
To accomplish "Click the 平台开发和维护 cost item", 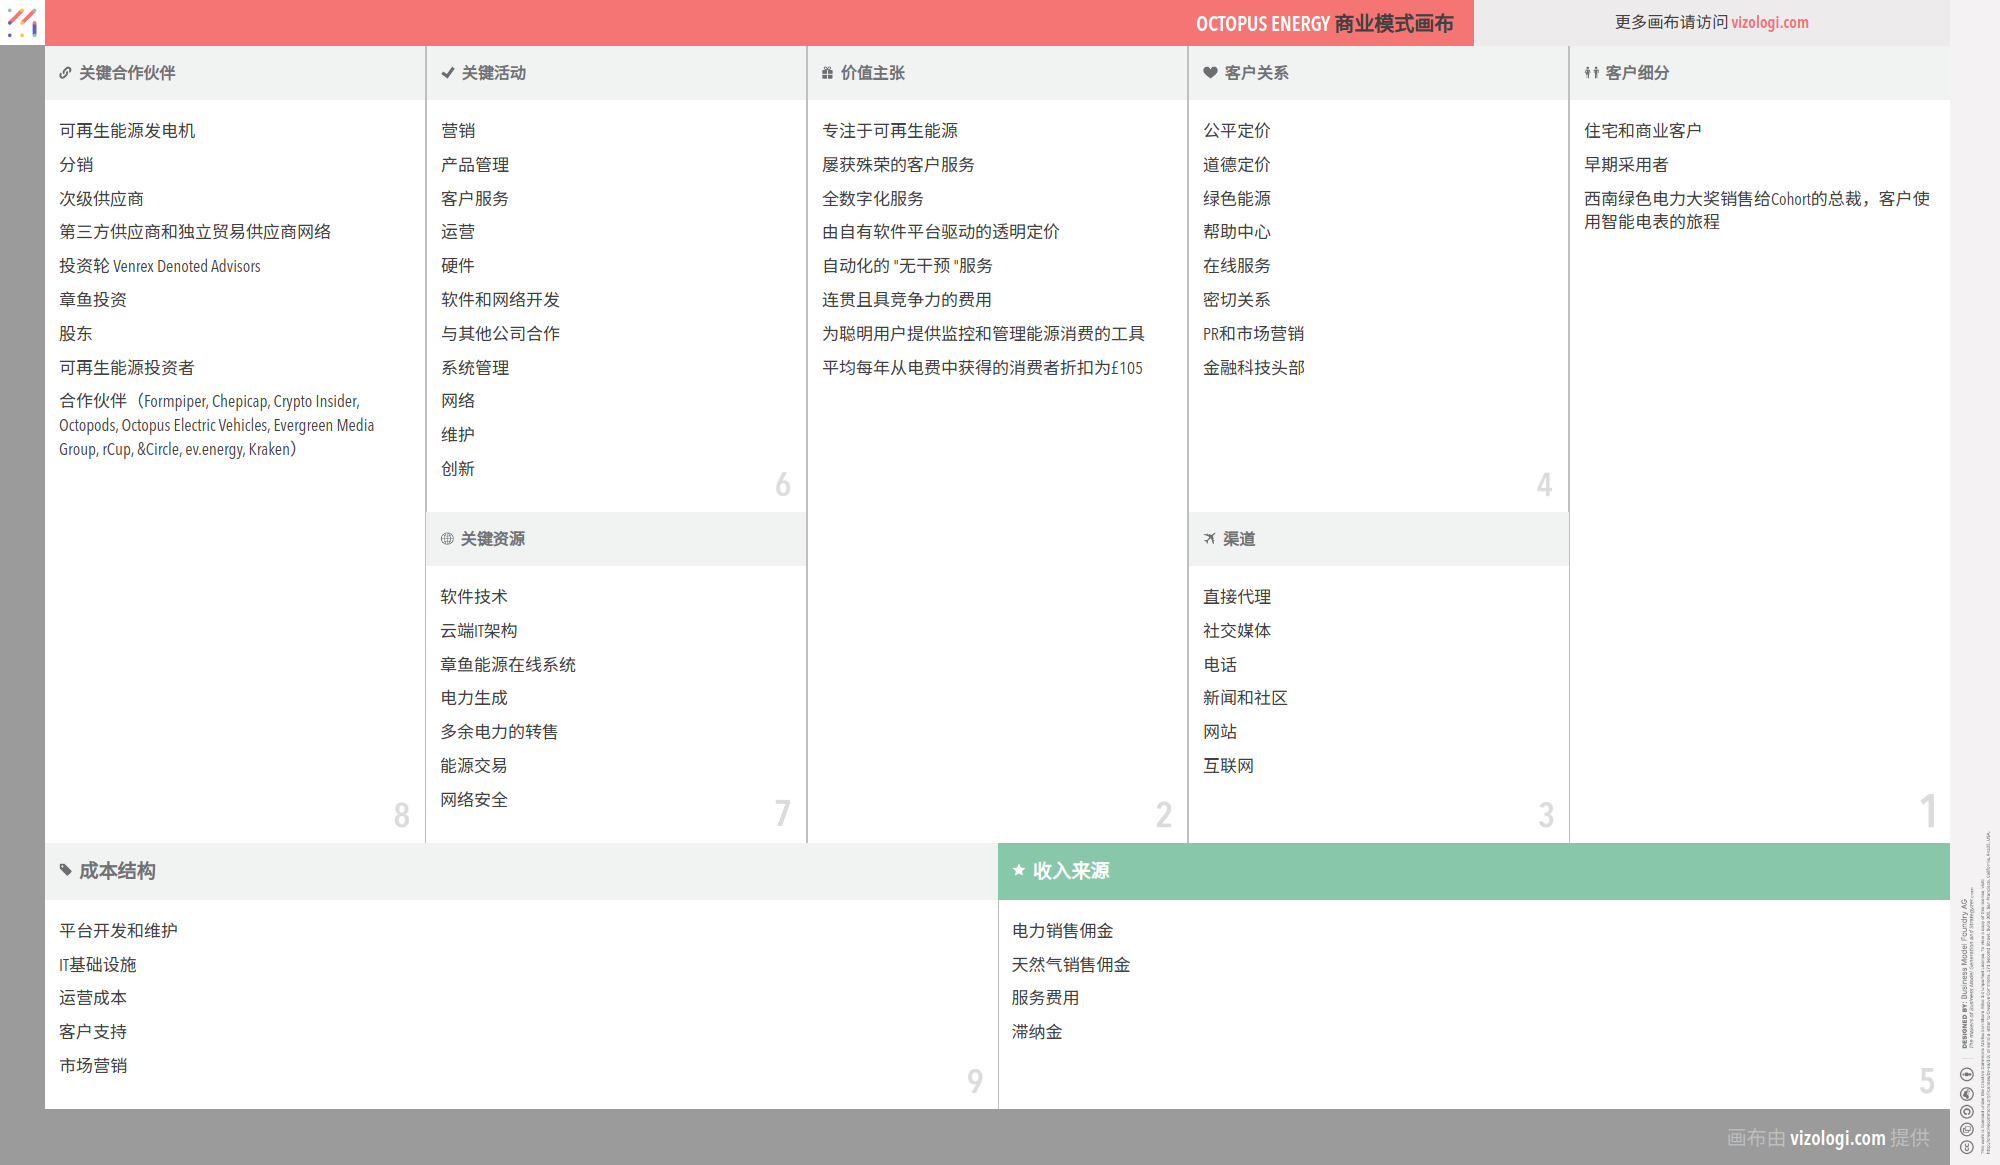I will tap(118, 931).
